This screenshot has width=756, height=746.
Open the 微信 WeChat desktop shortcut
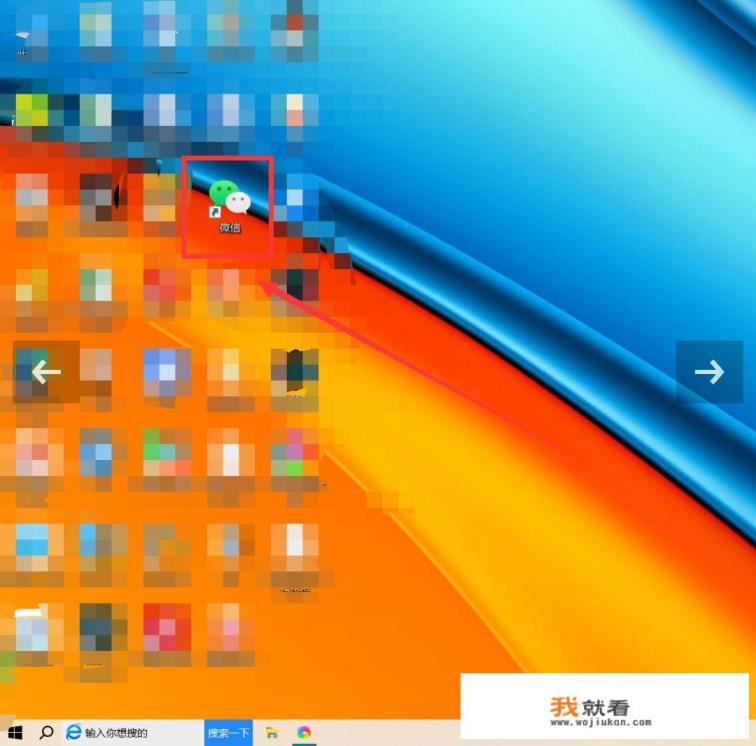tap(230, 206)
